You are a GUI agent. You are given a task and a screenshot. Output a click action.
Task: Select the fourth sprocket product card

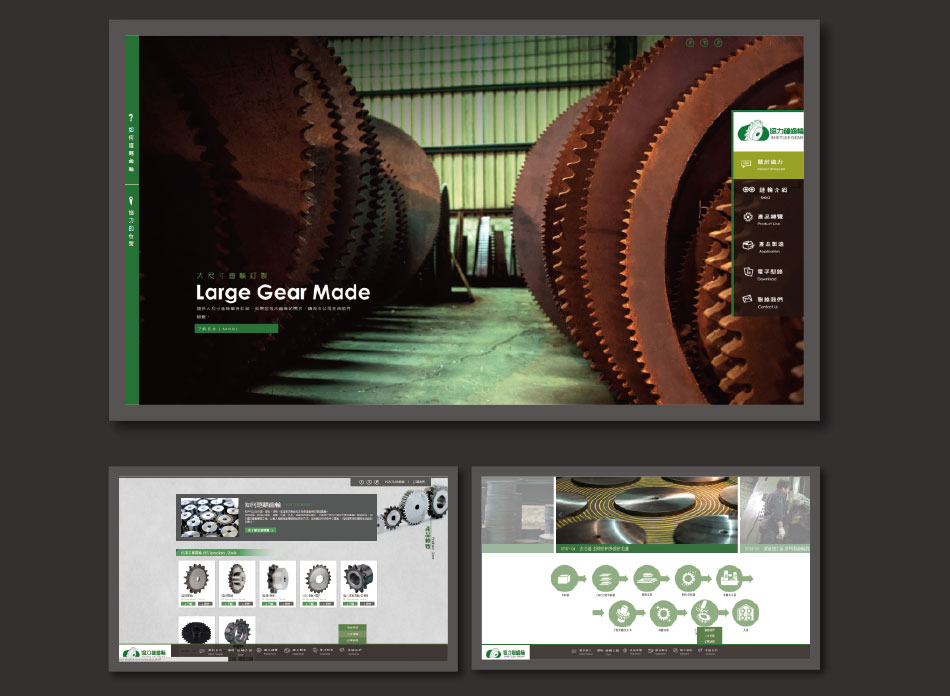coord(318,584)
